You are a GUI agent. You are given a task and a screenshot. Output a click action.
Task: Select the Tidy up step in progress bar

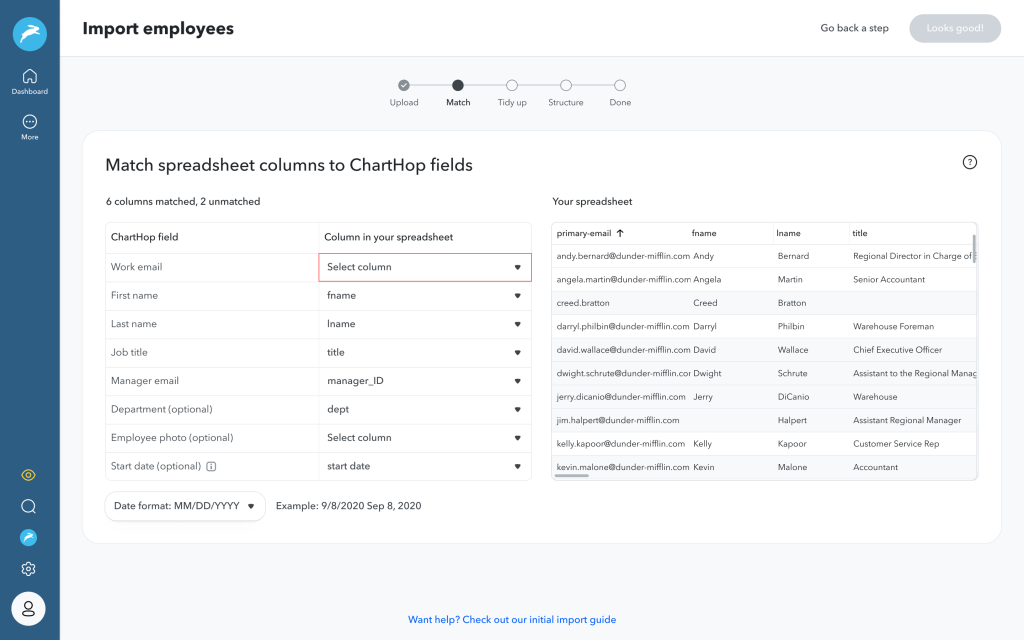pos(511,86)
